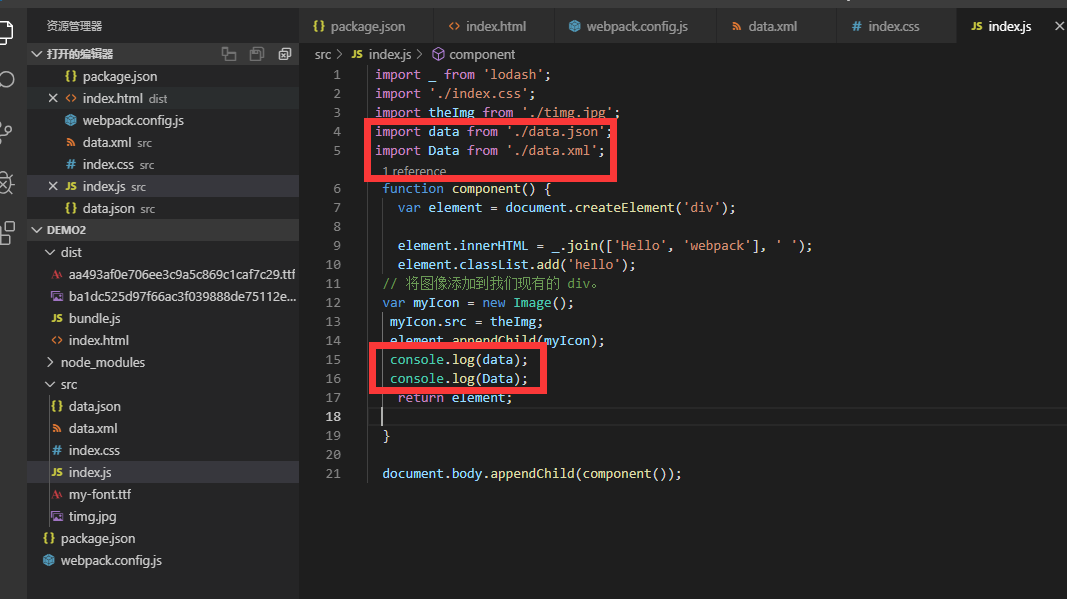Open the Explorer view in the activity bar
The height and width of the screenshot is (599, 1067).
coord(5,31)
